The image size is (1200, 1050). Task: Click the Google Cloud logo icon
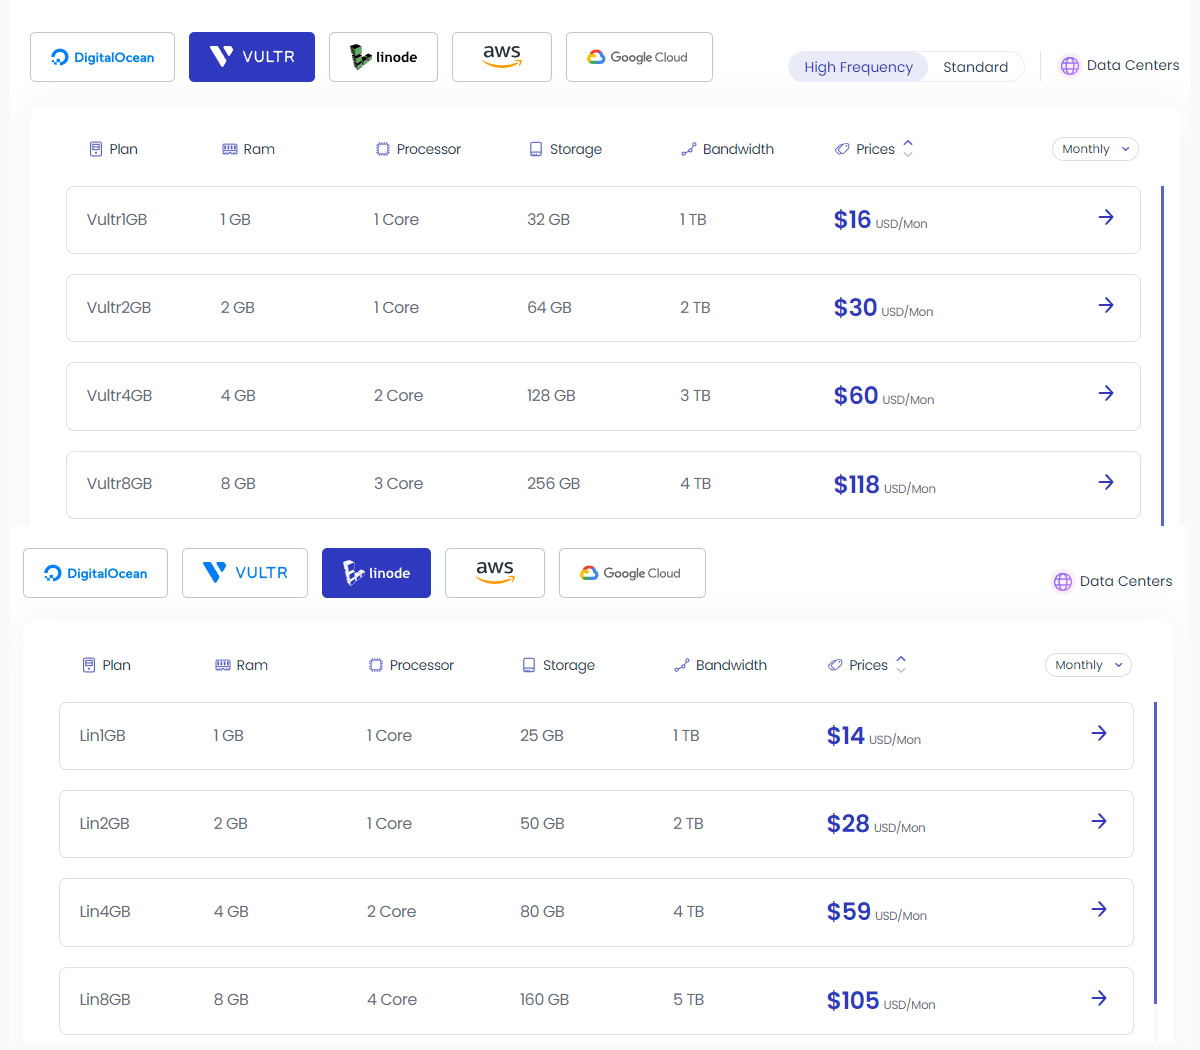click(x=595, y=57)
